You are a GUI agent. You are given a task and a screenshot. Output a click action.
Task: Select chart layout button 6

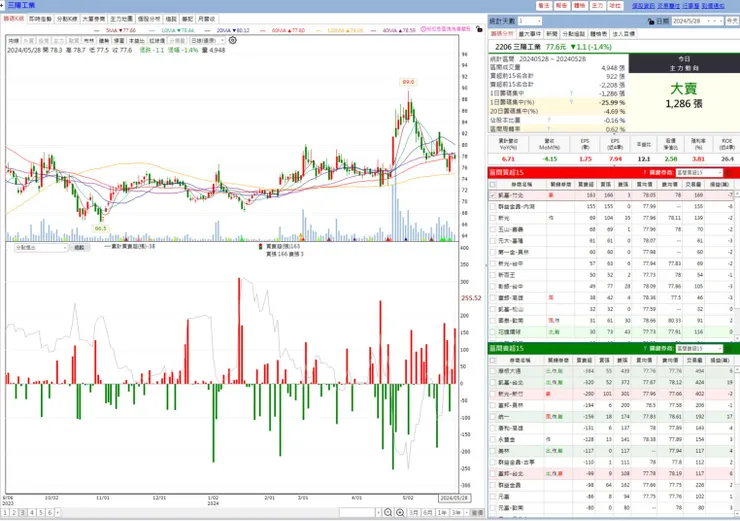tap(50, 513)
